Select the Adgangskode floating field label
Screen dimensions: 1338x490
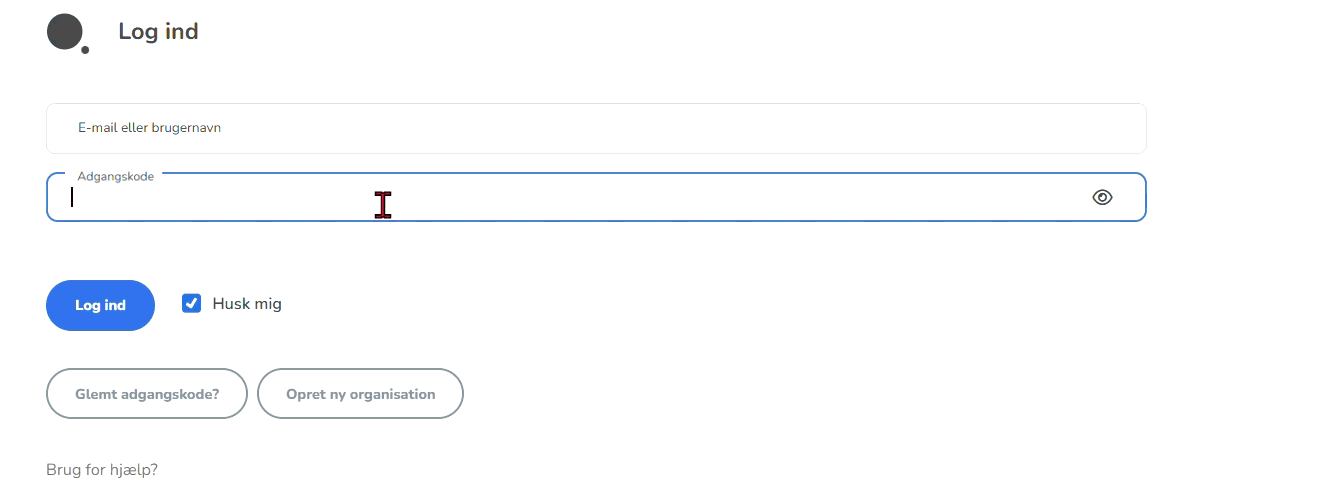116,176
